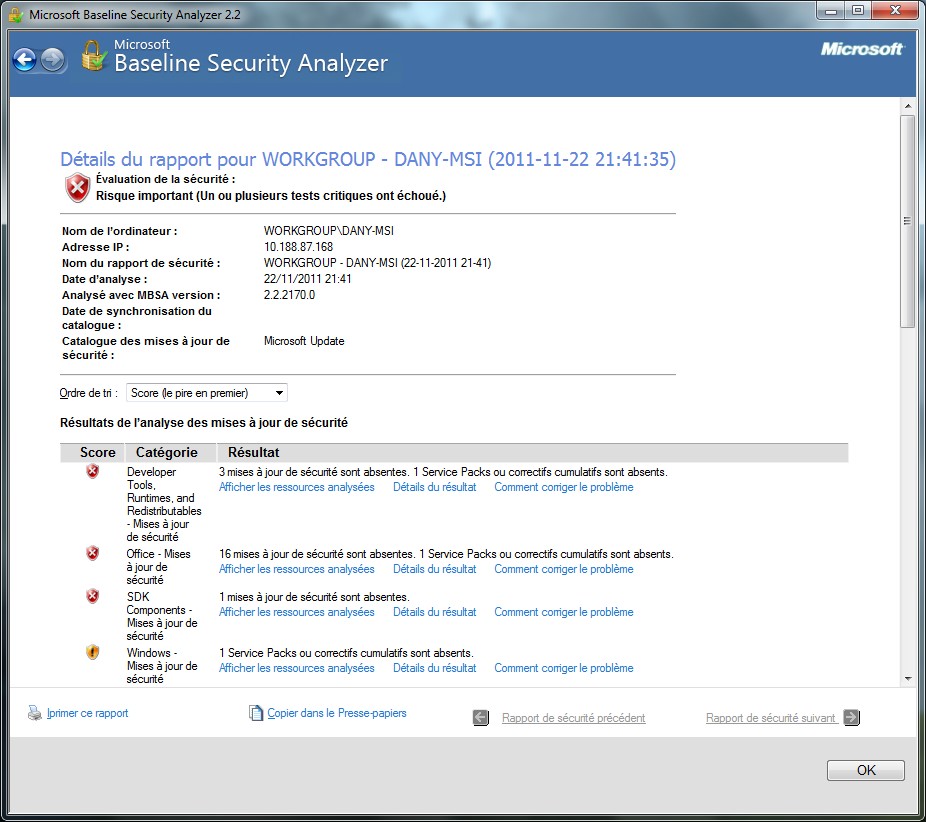Open Comment corriger le problème for SDK Components
Screen dimensions: 926x822
coord(564,612)
